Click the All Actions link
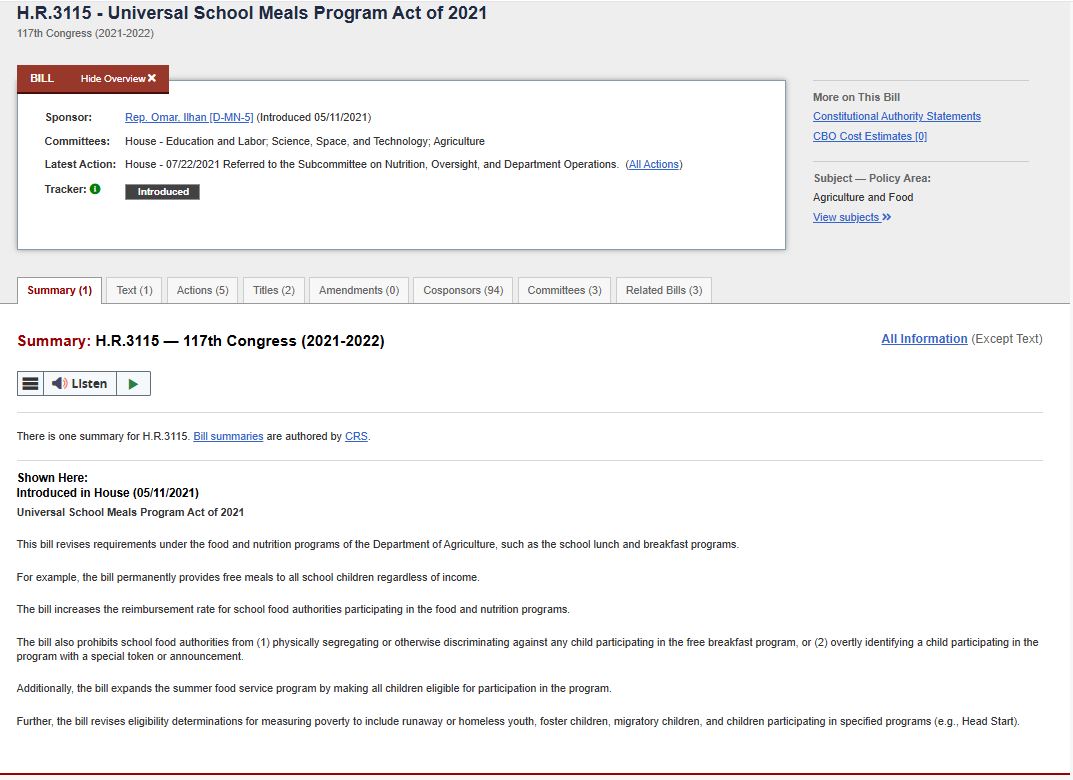The height and width of the screenshot is (780, 1073). click(654, 164)
